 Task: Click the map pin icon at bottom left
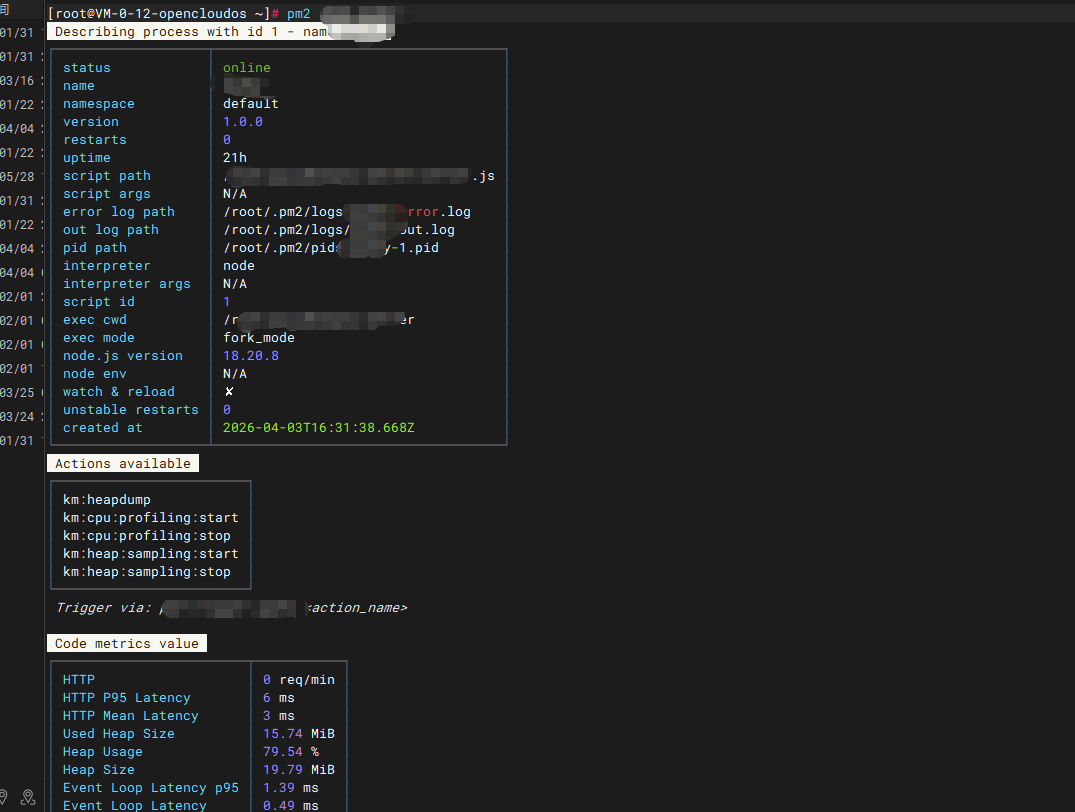point(28,797)
